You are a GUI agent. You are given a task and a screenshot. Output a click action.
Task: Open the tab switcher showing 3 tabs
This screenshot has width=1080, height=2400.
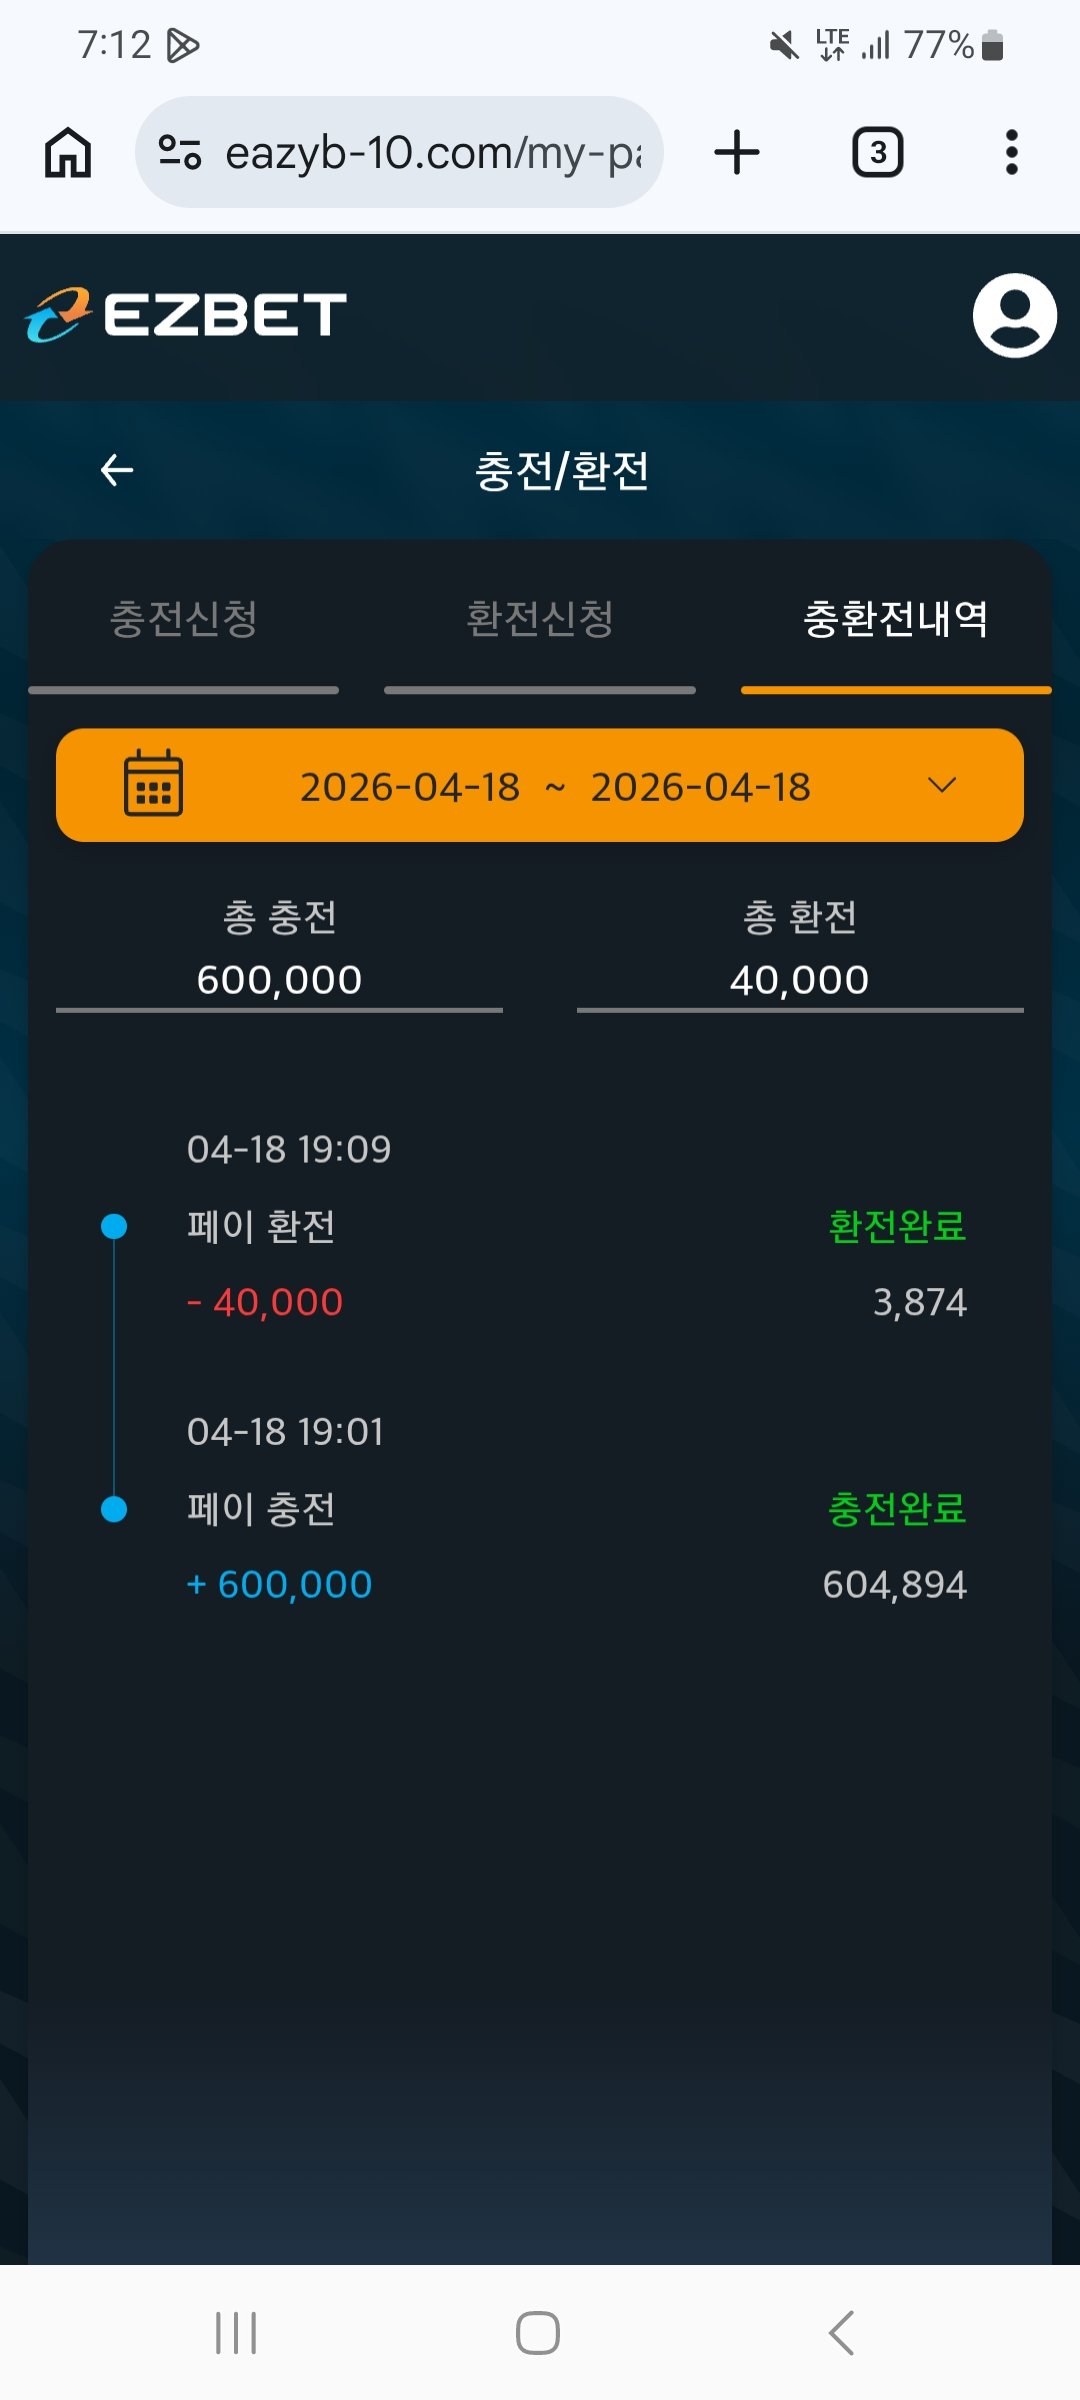tap(877, 153)
